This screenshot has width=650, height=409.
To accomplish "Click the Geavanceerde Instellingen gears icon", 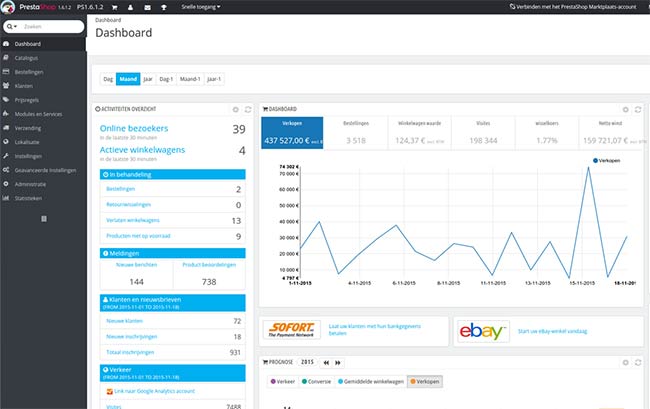I will pos(6,170).
